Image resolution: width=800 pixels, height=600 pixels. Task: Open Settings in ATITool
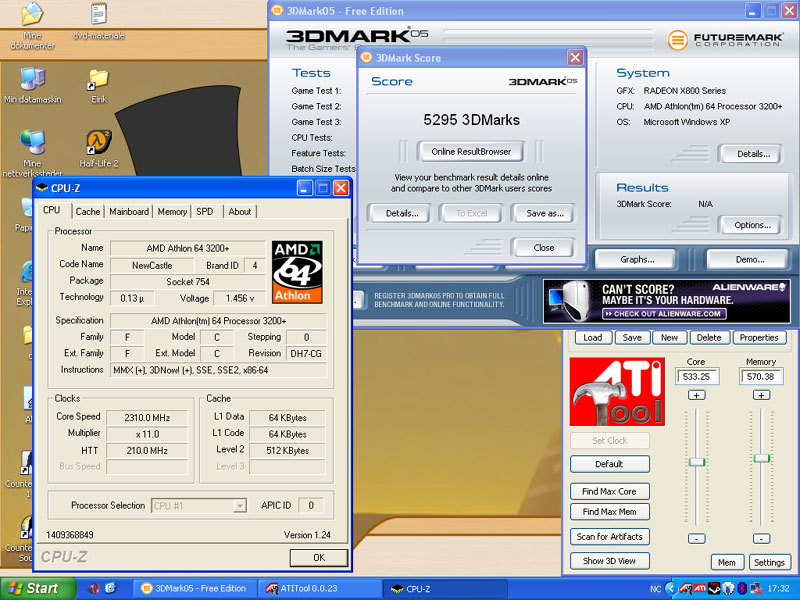pyautogui.click(x=769, y=562)
